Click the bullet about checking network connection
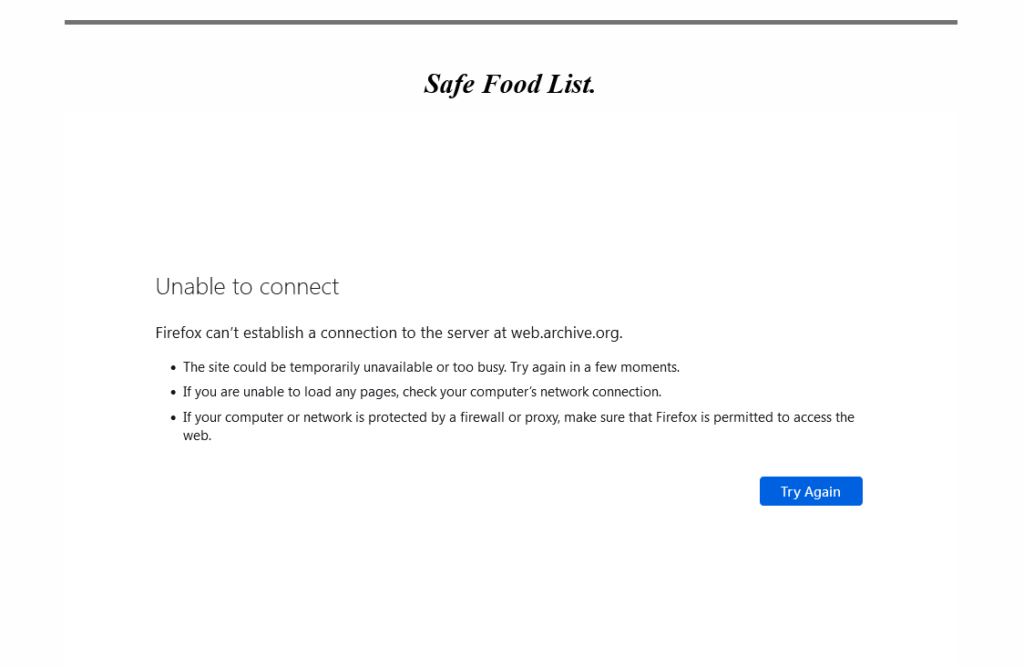 coord(422,392)
